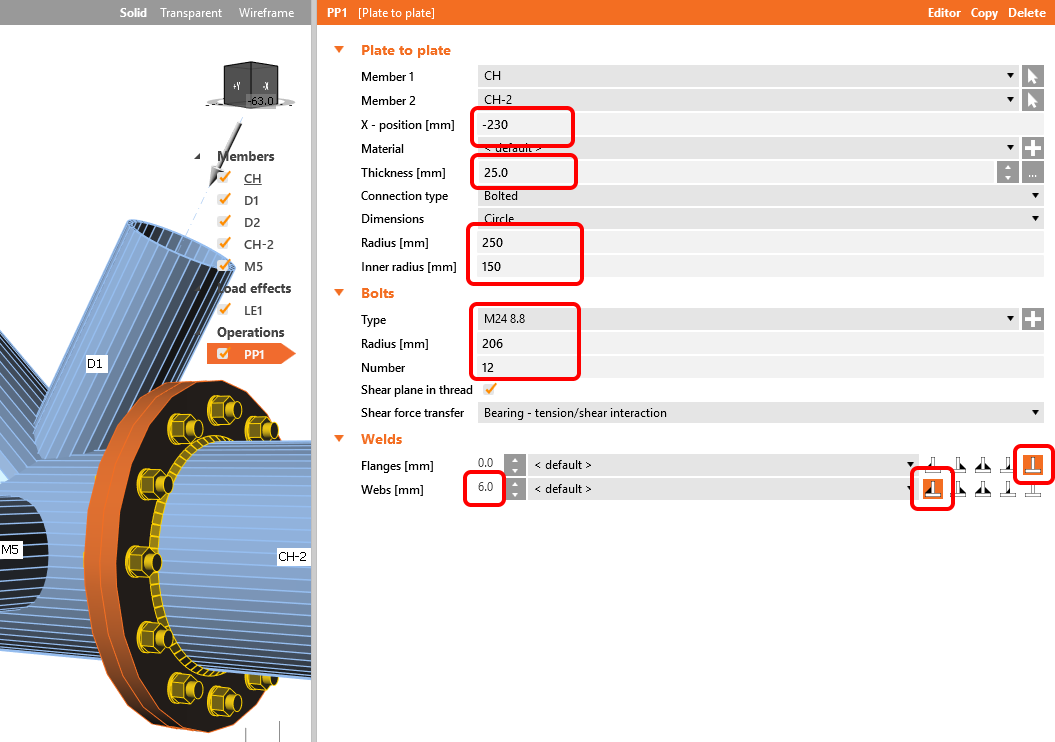The image size is (1055, 742).
Task: Click the Member 1 picker arrow icon
Action: pos(1032,76)
